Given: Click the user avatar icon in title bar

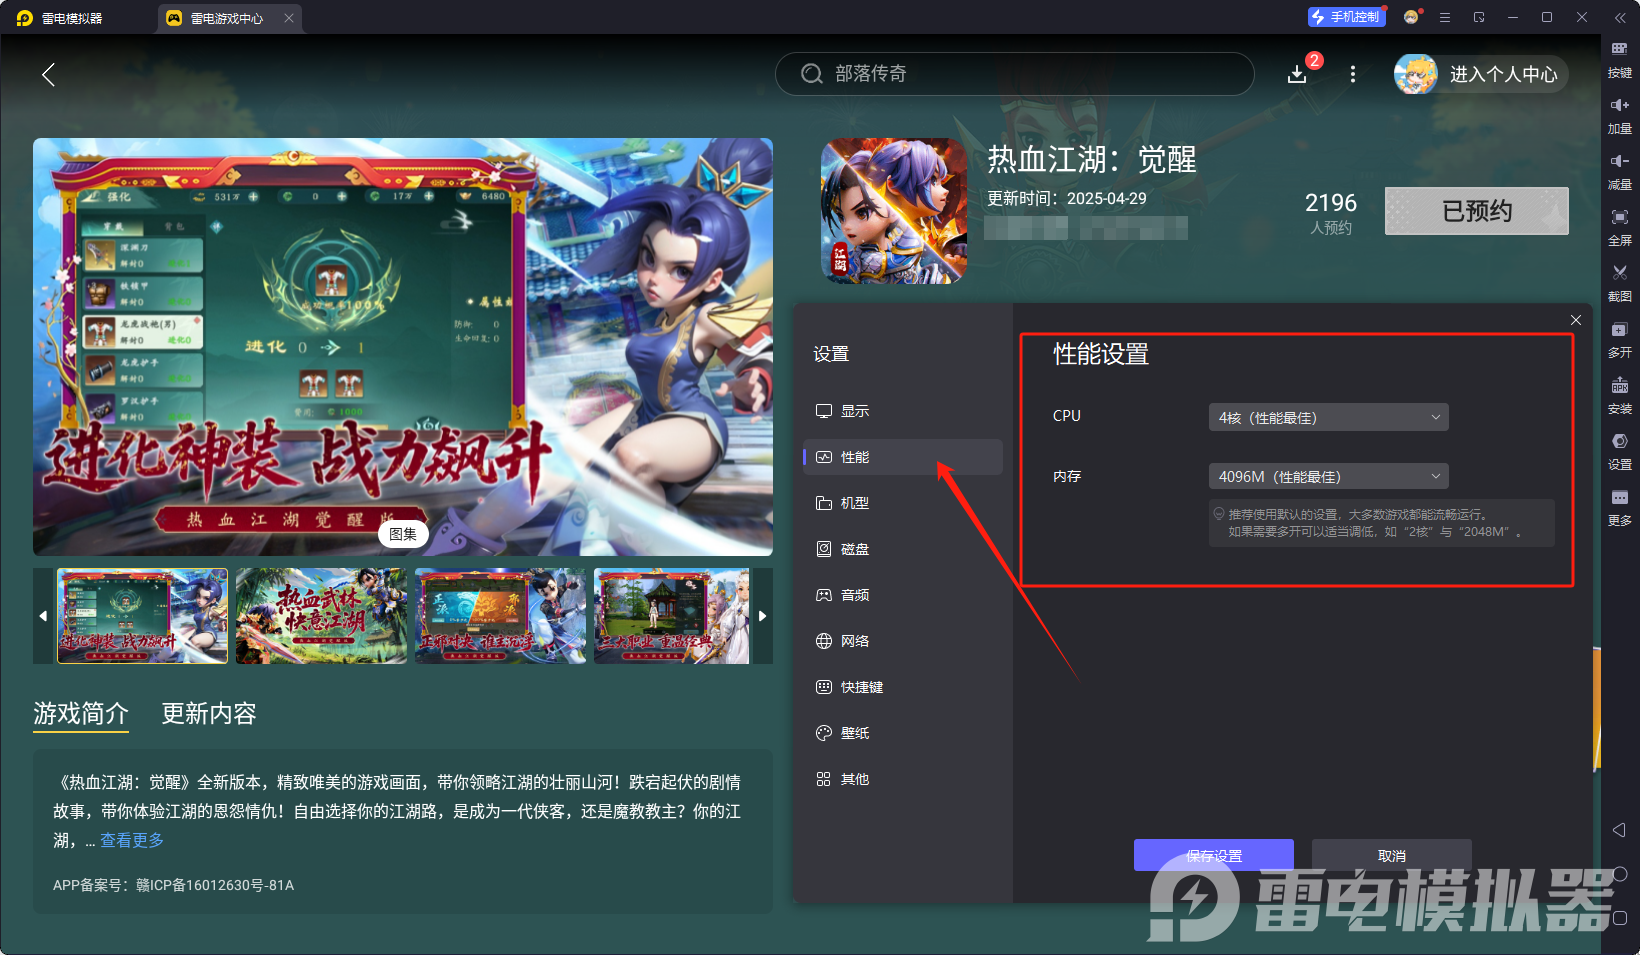Looking at the screenshot, I should click(x=1411, y=17).
